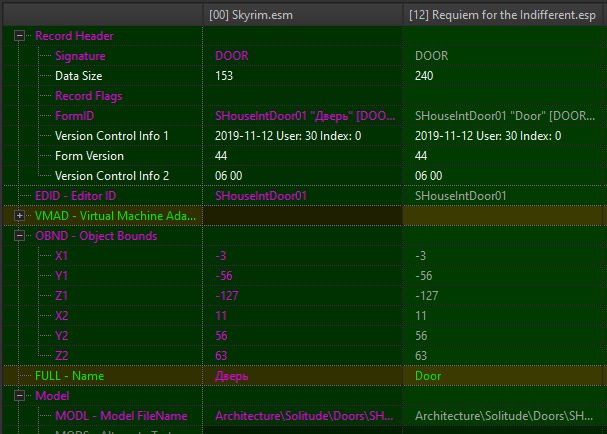The width and height of the screenshot is (607, 434).
Task: Click X2 value 11 in Requiem column
Action: 420,316
